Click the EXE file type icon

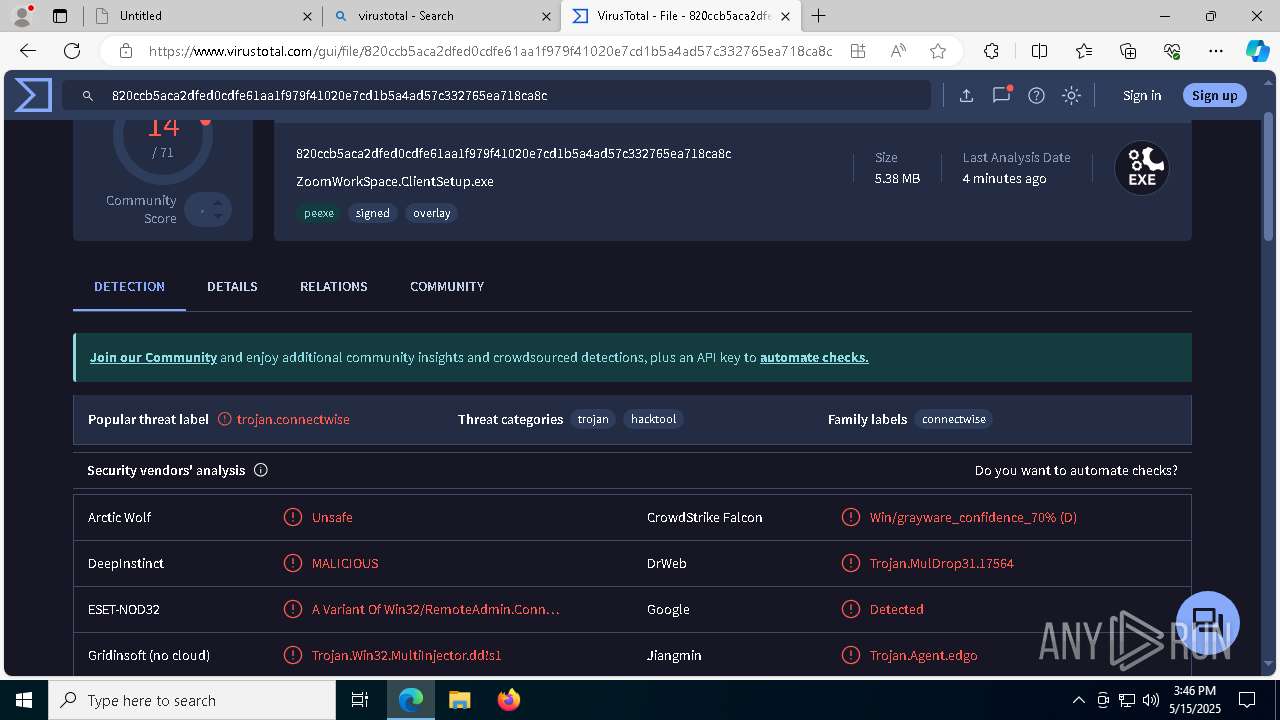pyautogui.click(x=1141, y=168)
